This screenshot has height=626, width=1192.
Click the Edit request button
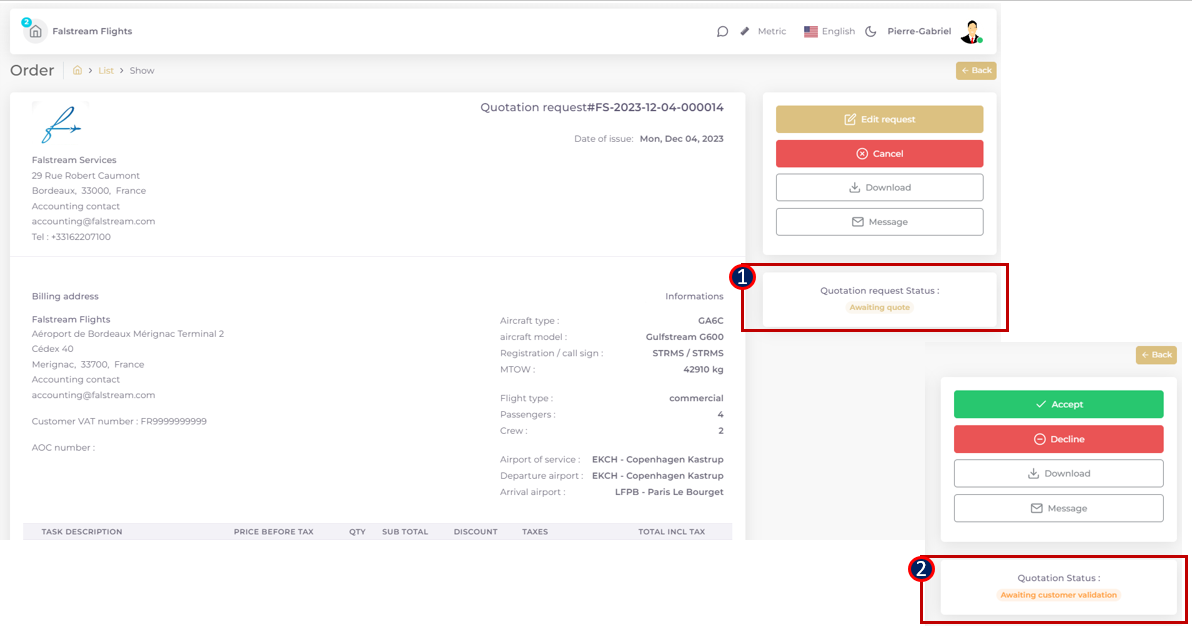(879, 120)
